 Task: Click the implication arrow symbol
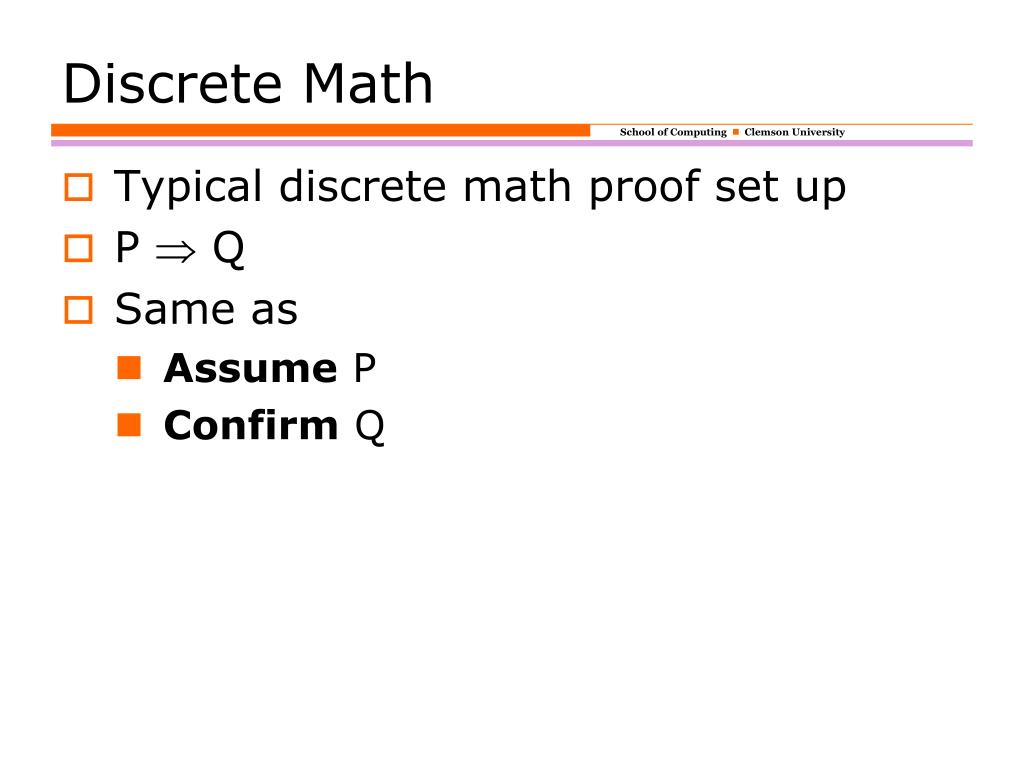pos(176,251)
